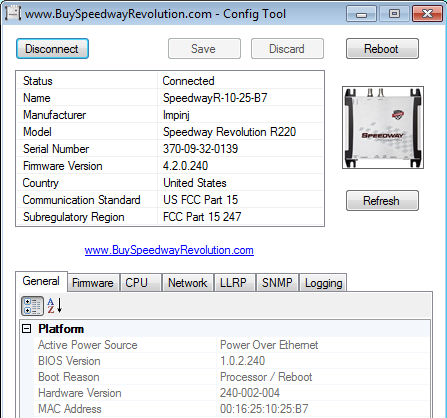Select the MAC Address property label

[70, 409]
